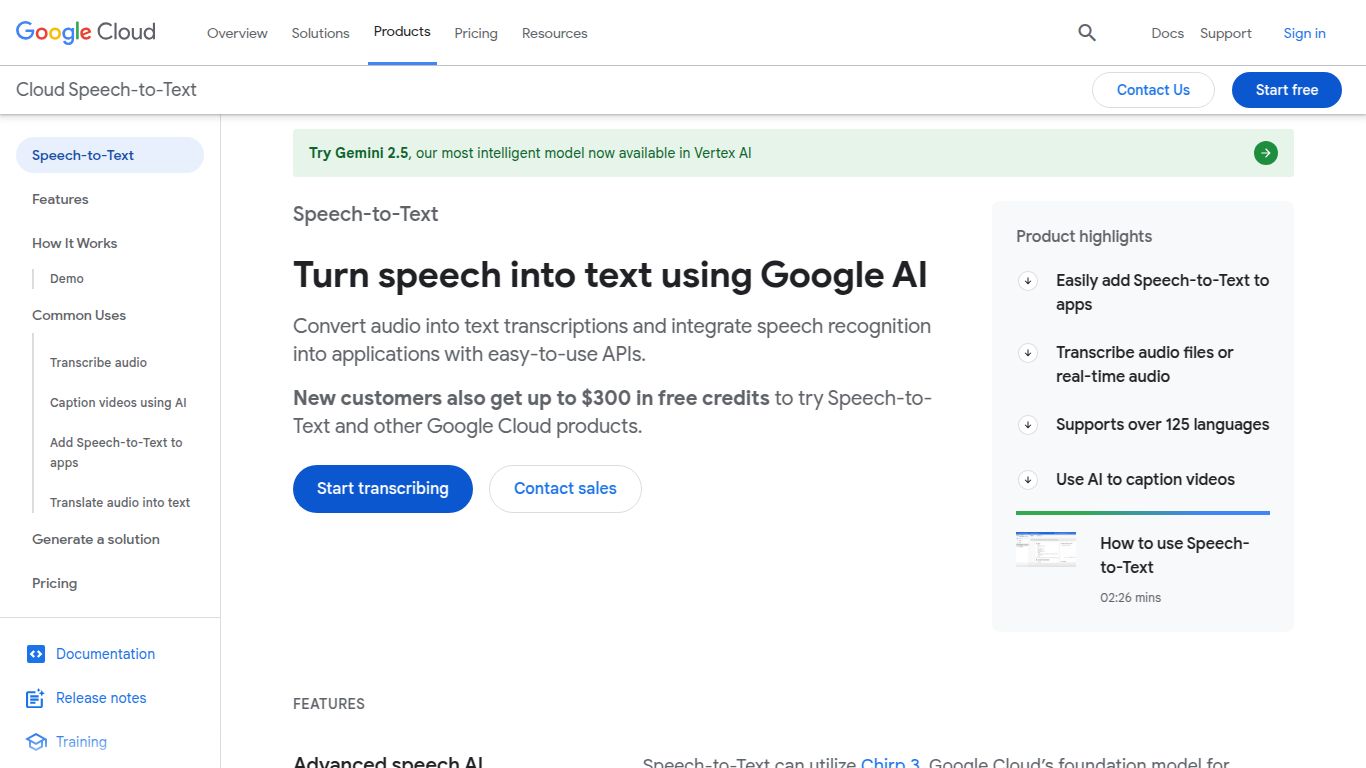Open the Solutions menu

(x=320, y=32)
